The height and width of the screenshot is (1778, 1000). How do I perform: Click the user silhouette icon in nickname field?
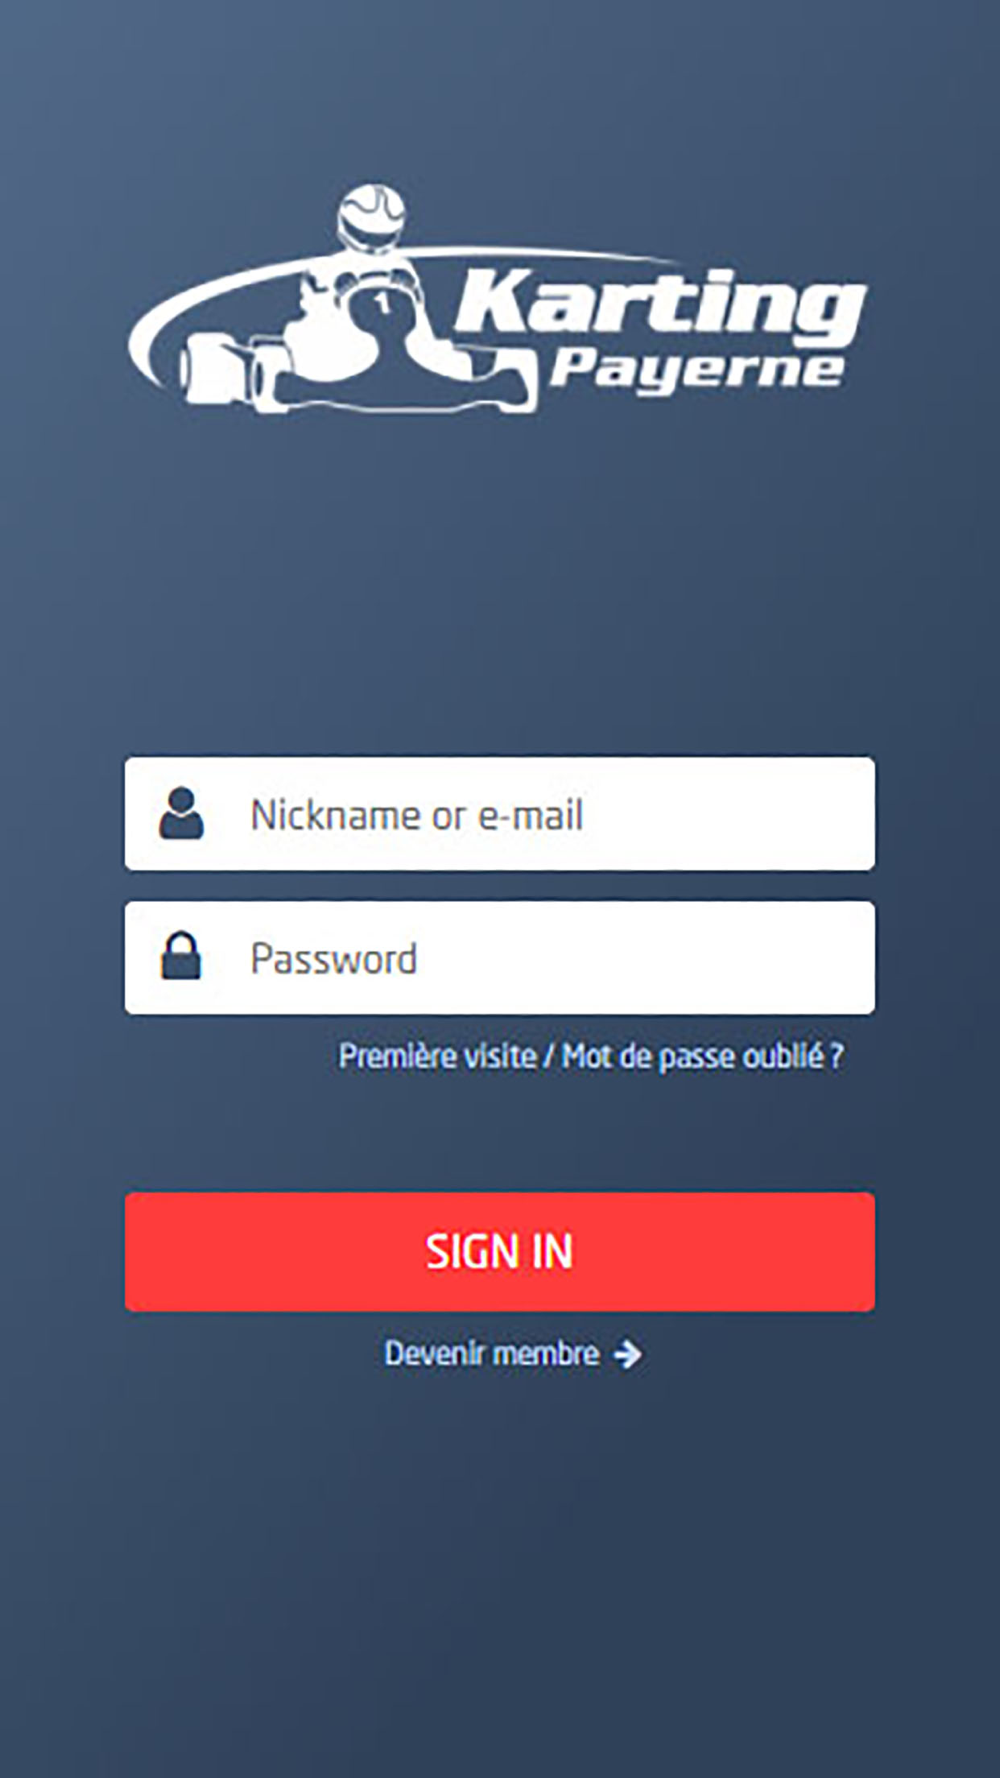181,813
